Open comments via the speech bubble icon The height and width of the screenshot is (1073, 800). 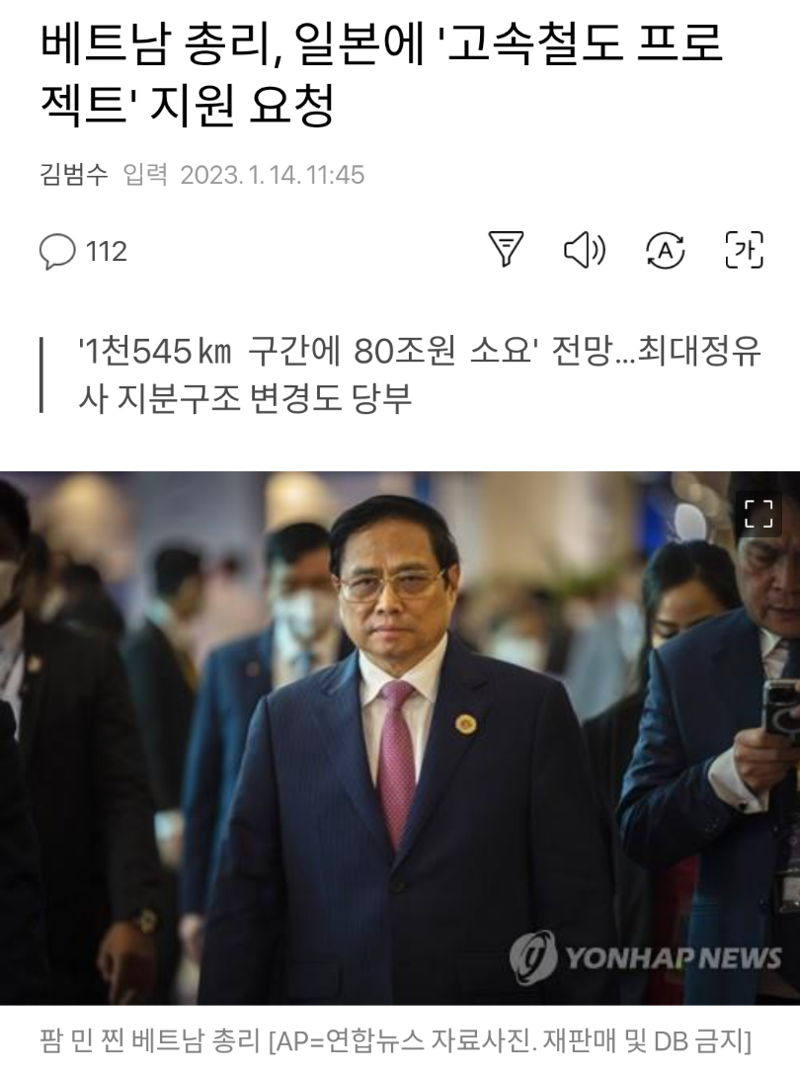tap(57, 251)
